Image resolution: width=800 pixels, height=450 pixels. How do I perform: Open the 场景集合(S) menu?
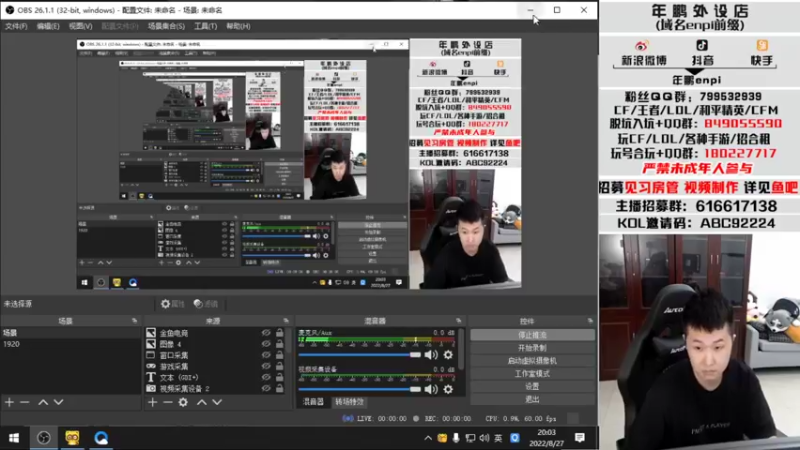point(166,26)
